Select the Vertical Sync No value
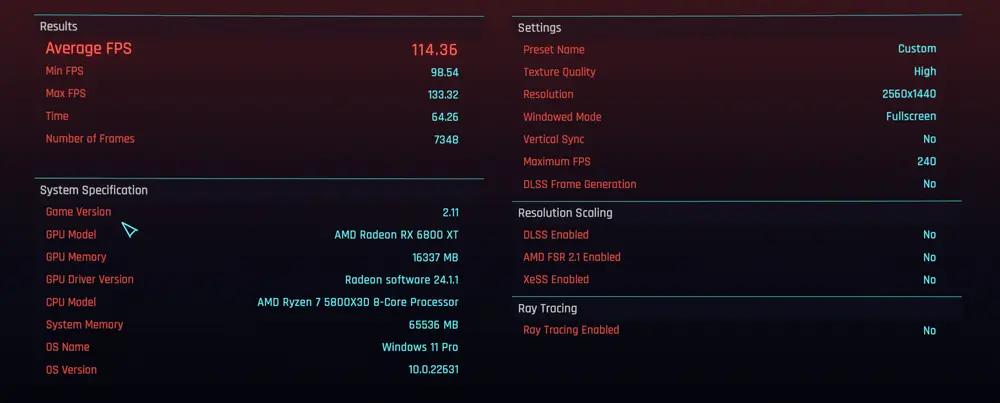This screenshot has height=403, width=1000. point(930,139)
